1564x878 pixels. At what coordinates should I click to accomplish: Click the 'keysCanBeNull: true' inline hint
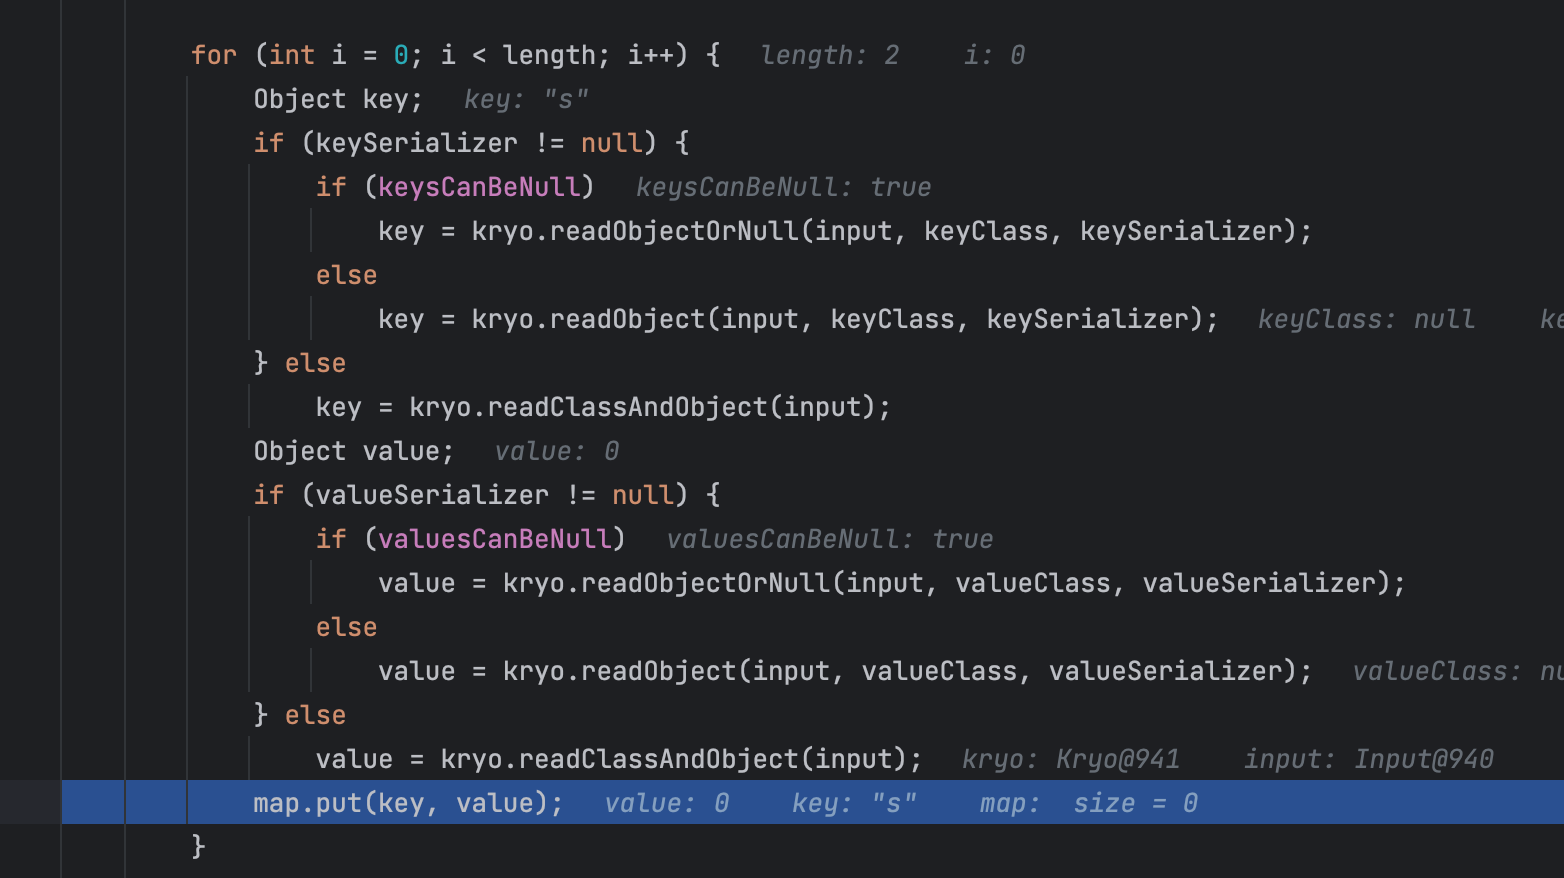click(x=783, y=187)
